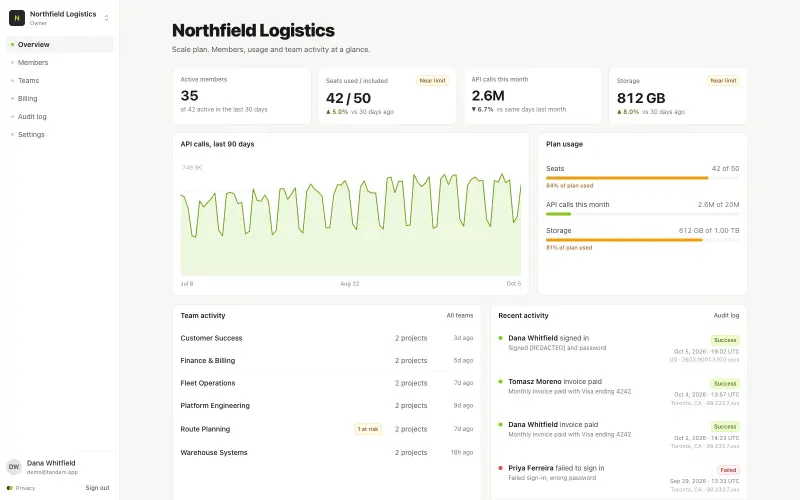The width and height of the screenshot is (800, 500).
Task: Open the Audit log sidebar item
Action: pos(60,116)
